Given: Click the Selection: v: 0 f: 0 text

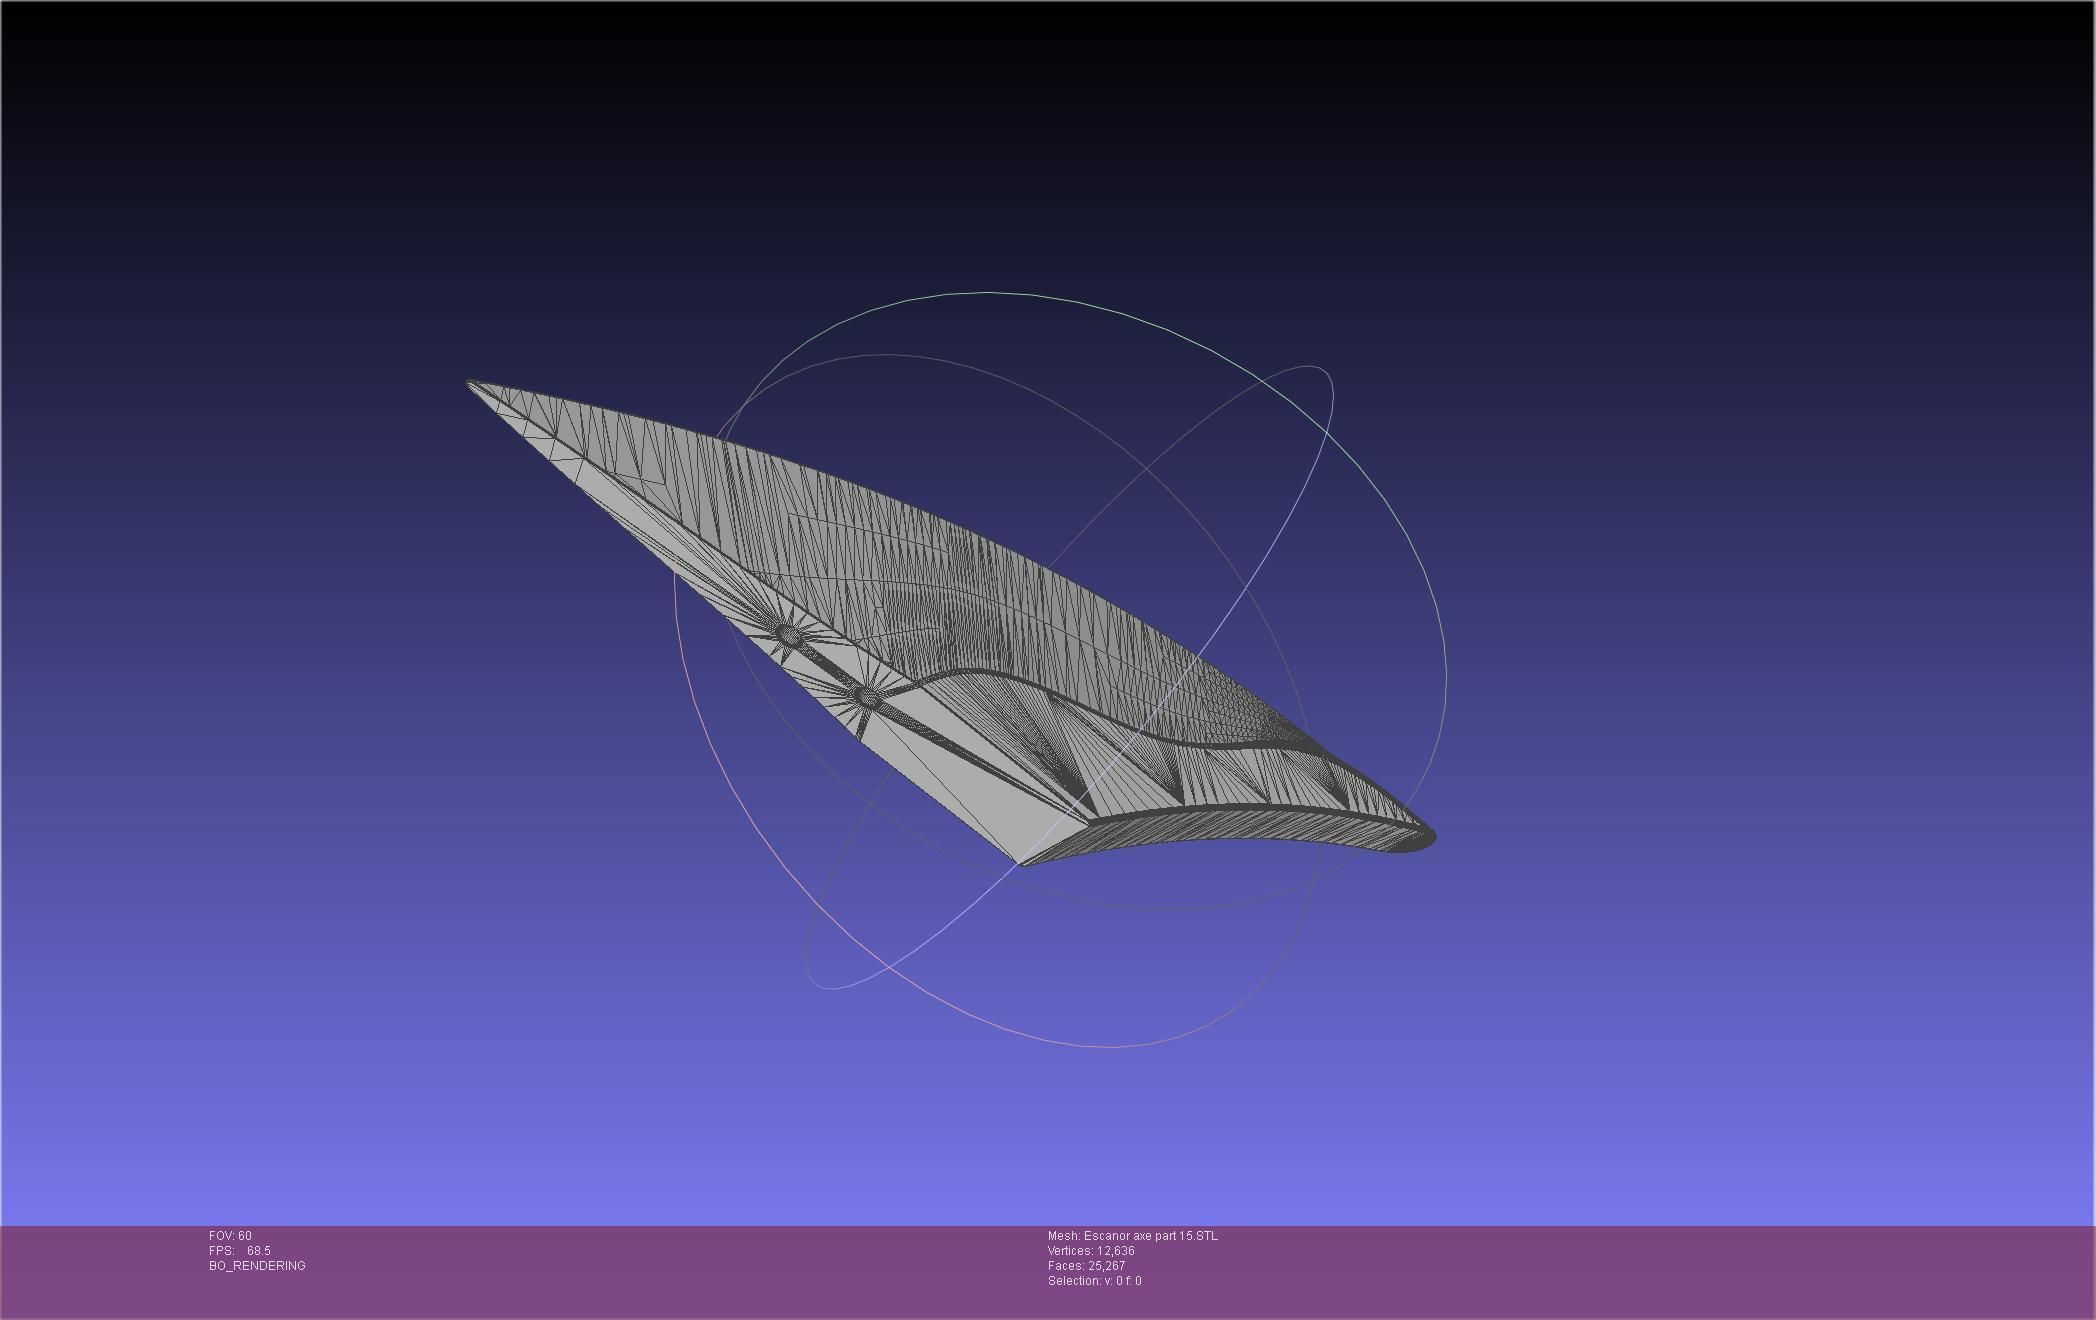Looking at the screenshot, I should coord(1094,1281).
